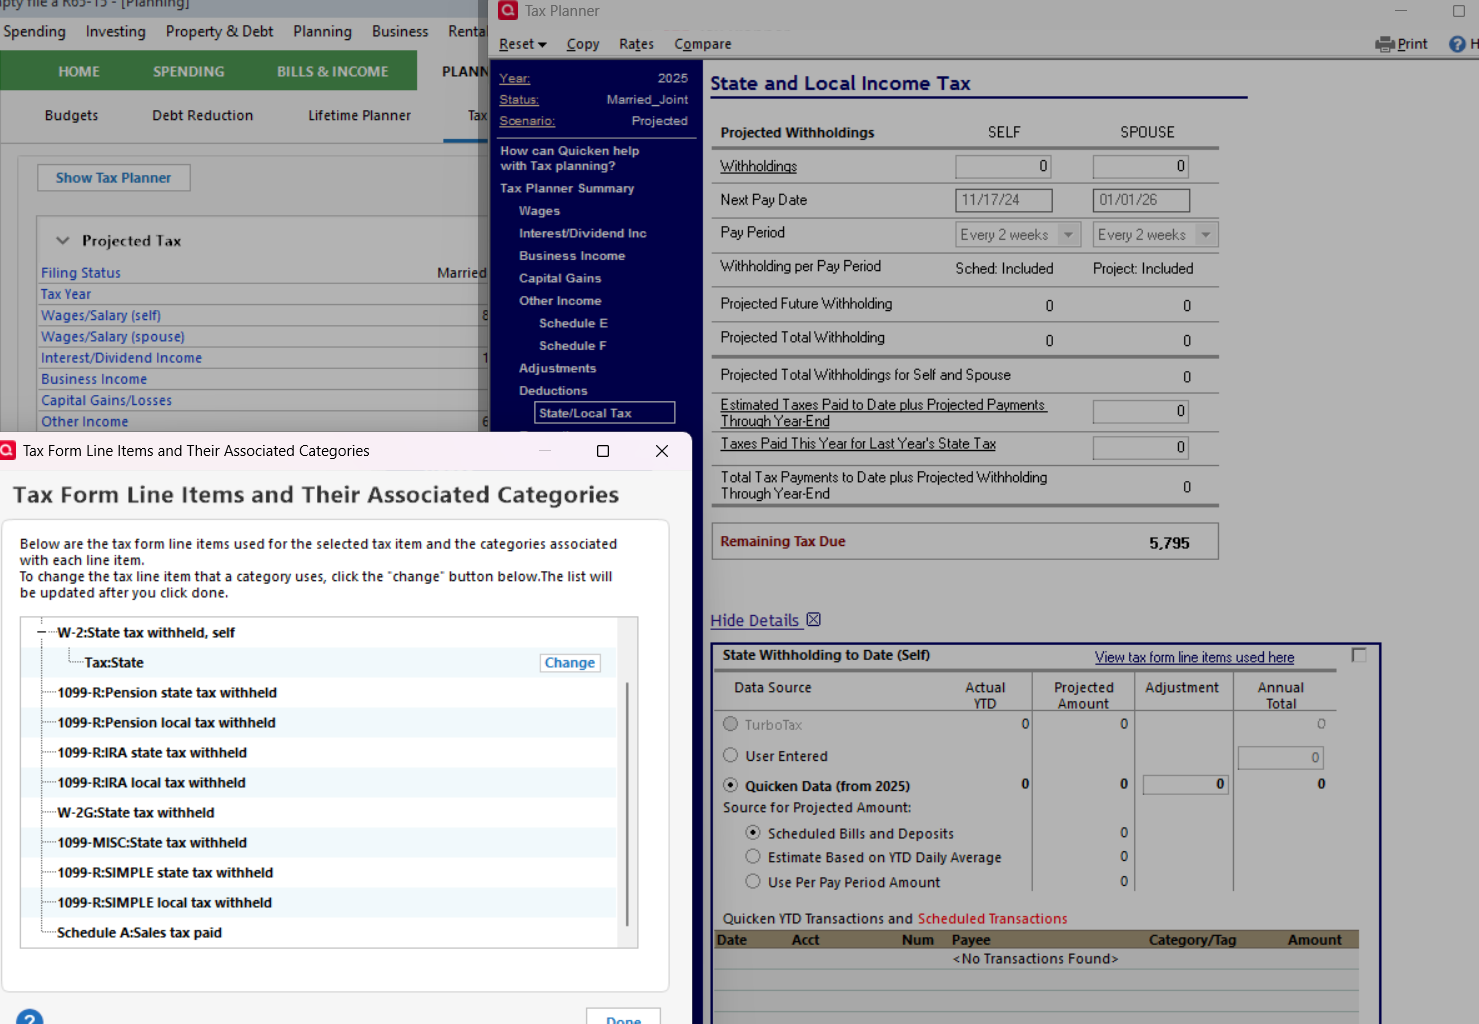Select State/Local Tax in sidebar
Viewport: 1479px width, 1024px height.
click(x=605, y=413)
